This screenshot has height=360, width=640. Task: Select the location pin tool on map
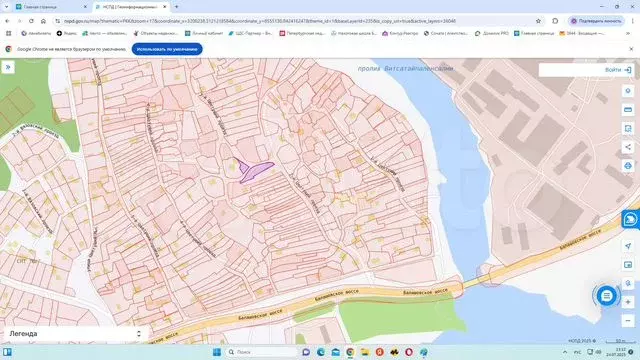[628, 91]
